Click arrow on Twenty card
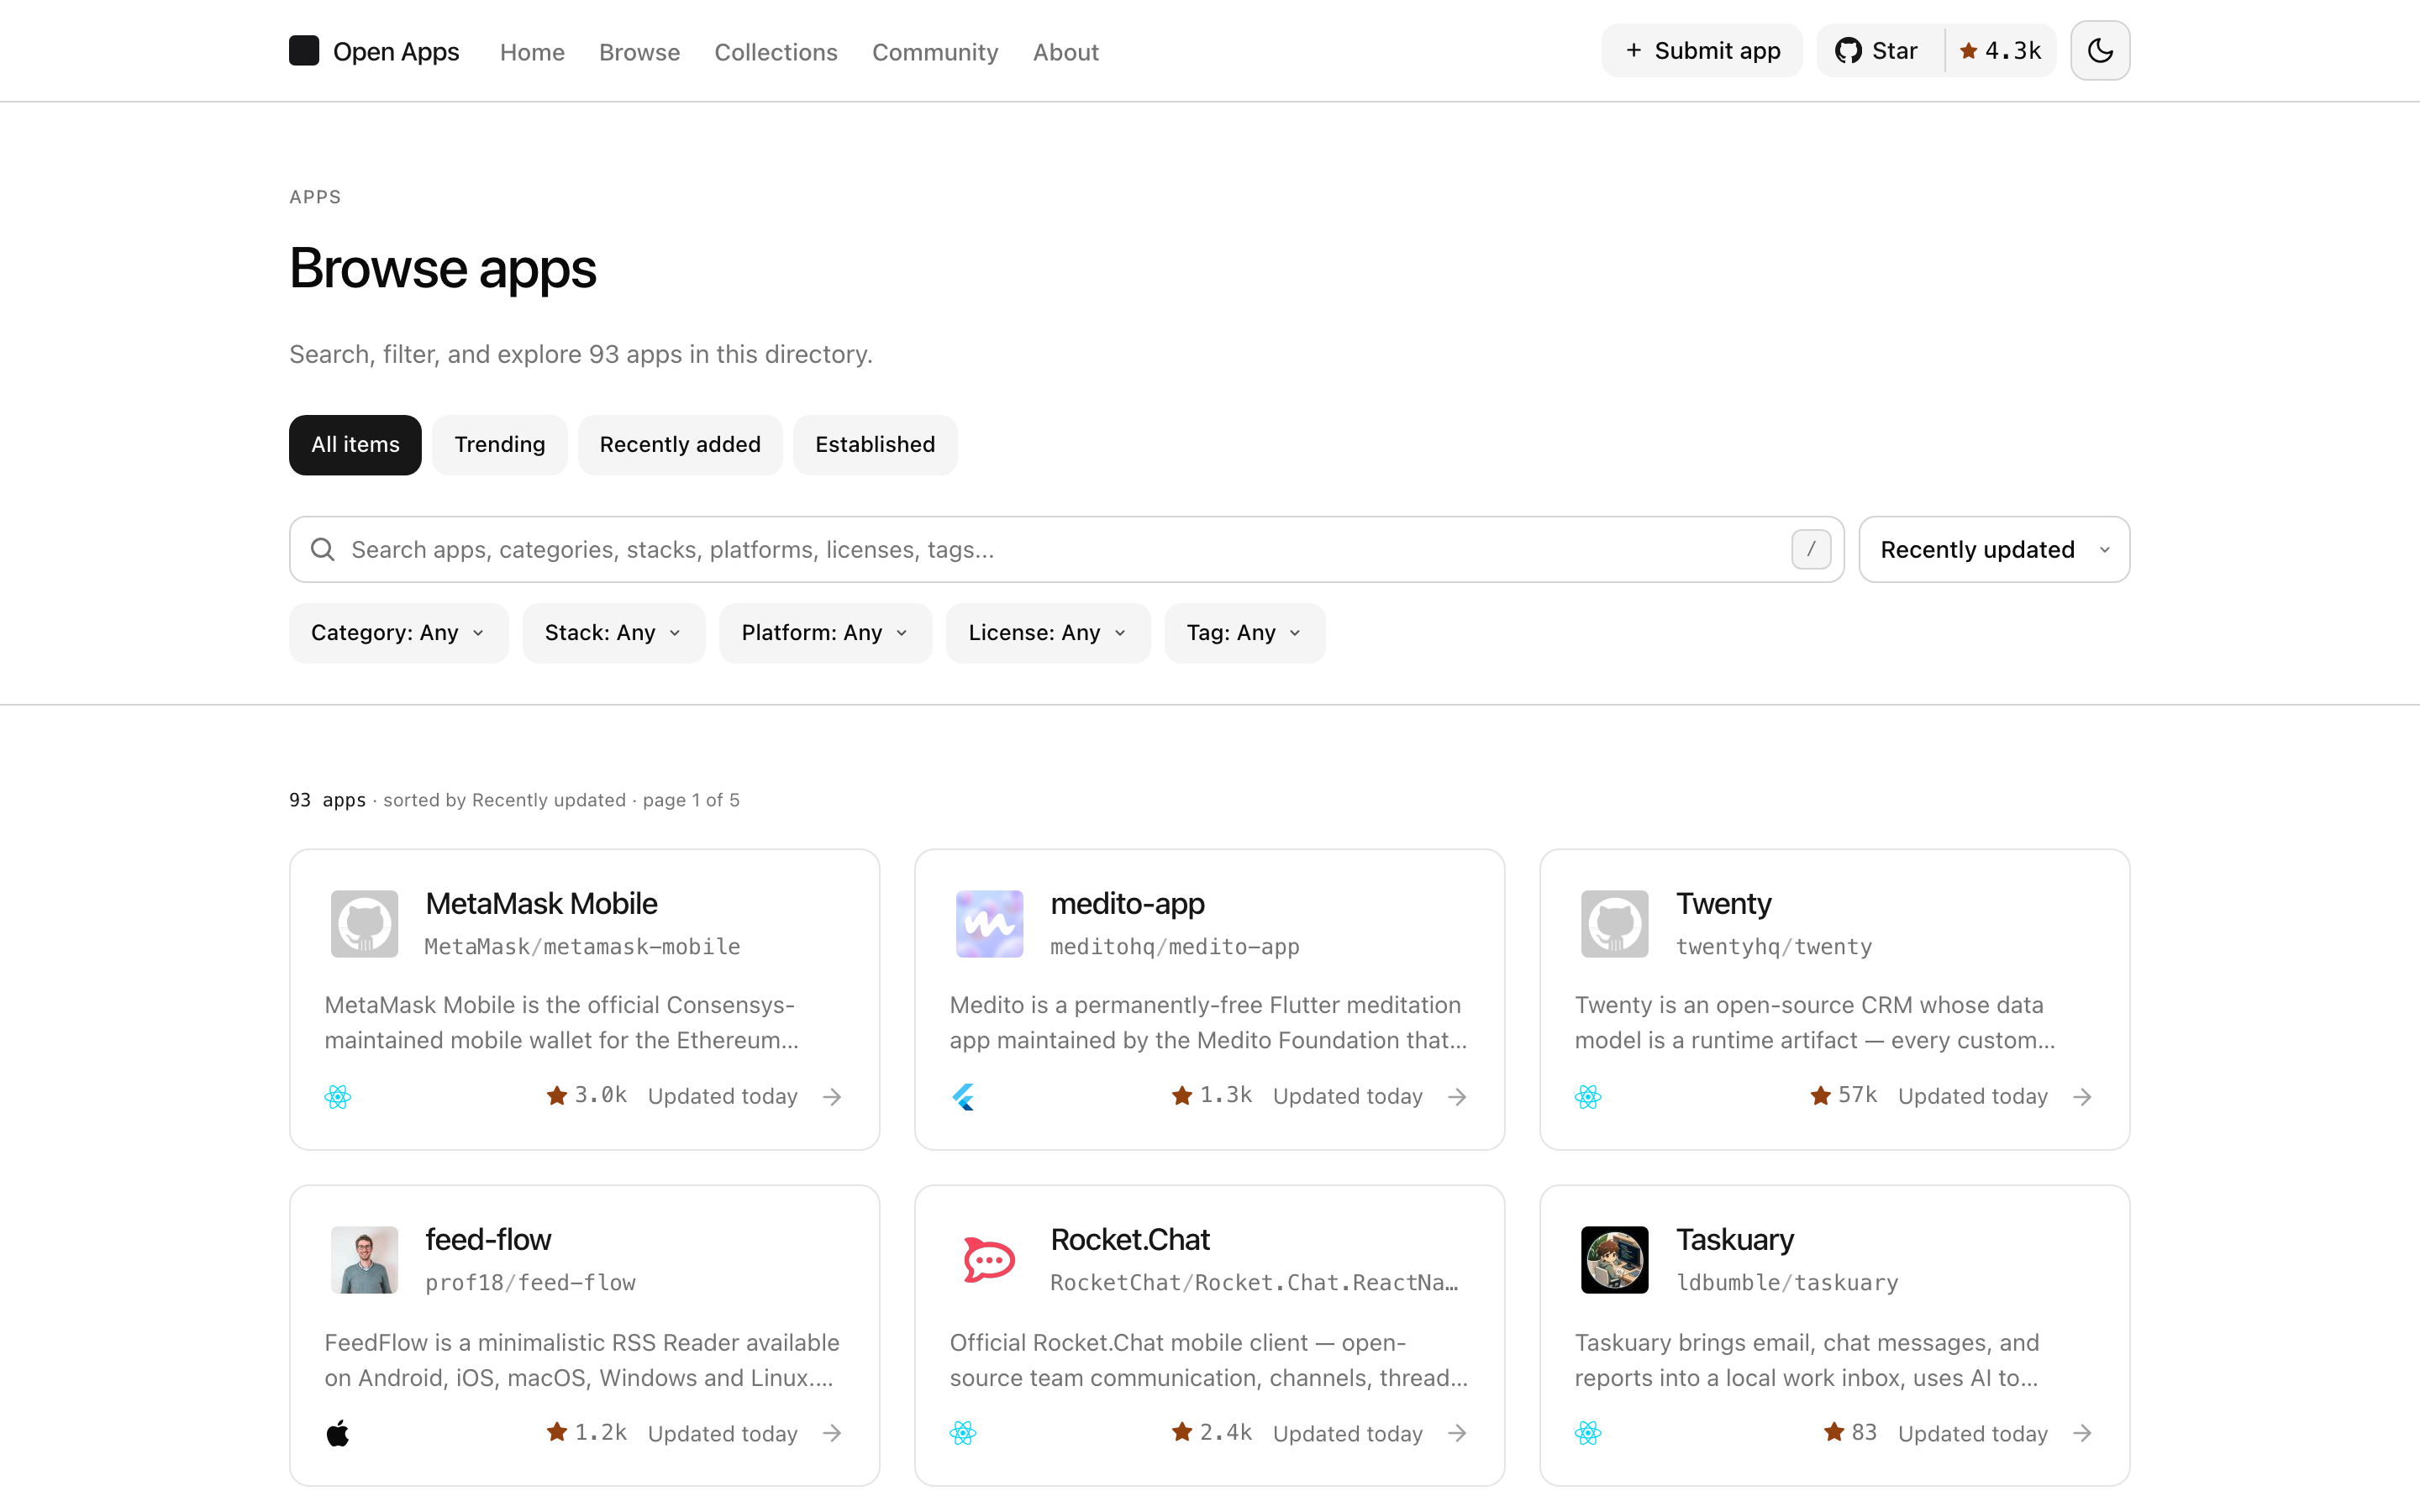2420x1512 pixels. [x=2082, y=1097]
